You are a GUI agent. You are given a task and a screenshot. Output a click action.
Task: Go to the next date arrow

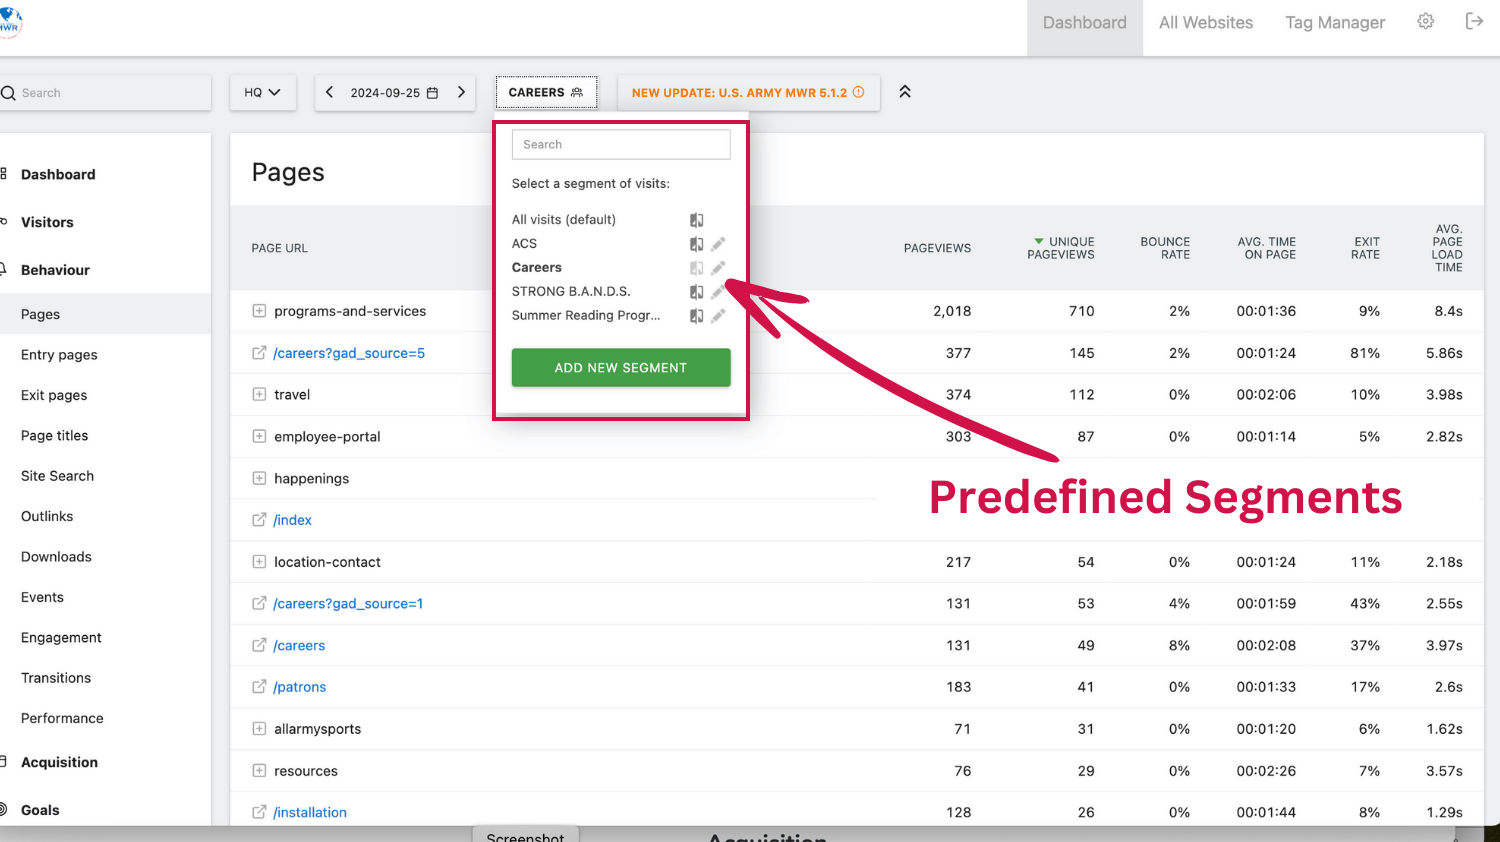[461, 92]
